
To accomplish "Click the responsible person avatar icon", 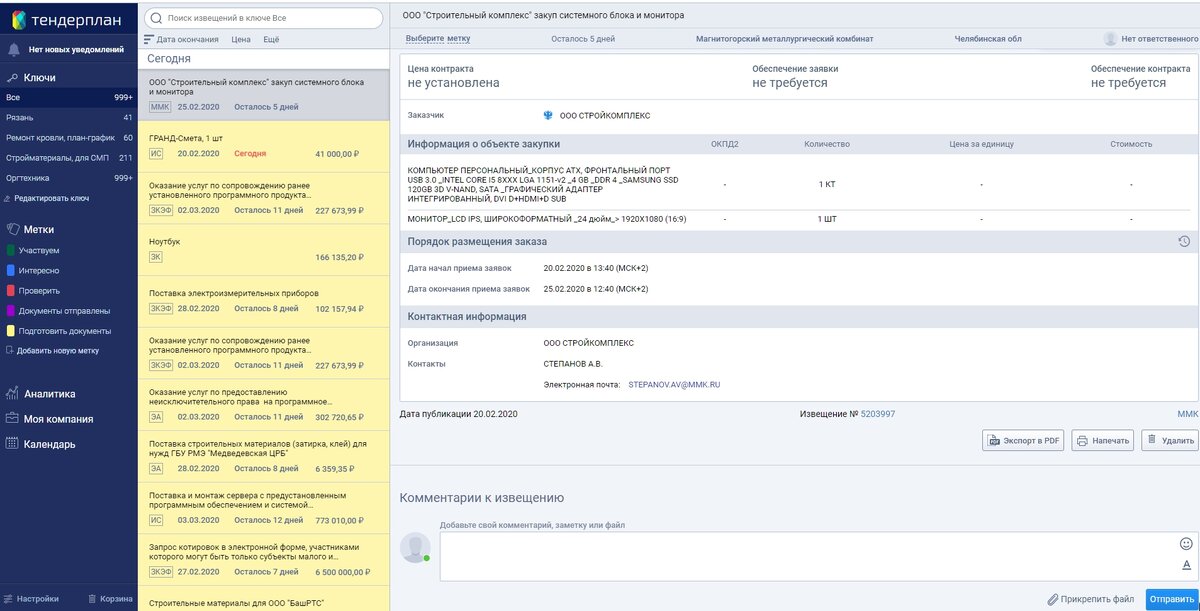I will [x=1110, y=39].
